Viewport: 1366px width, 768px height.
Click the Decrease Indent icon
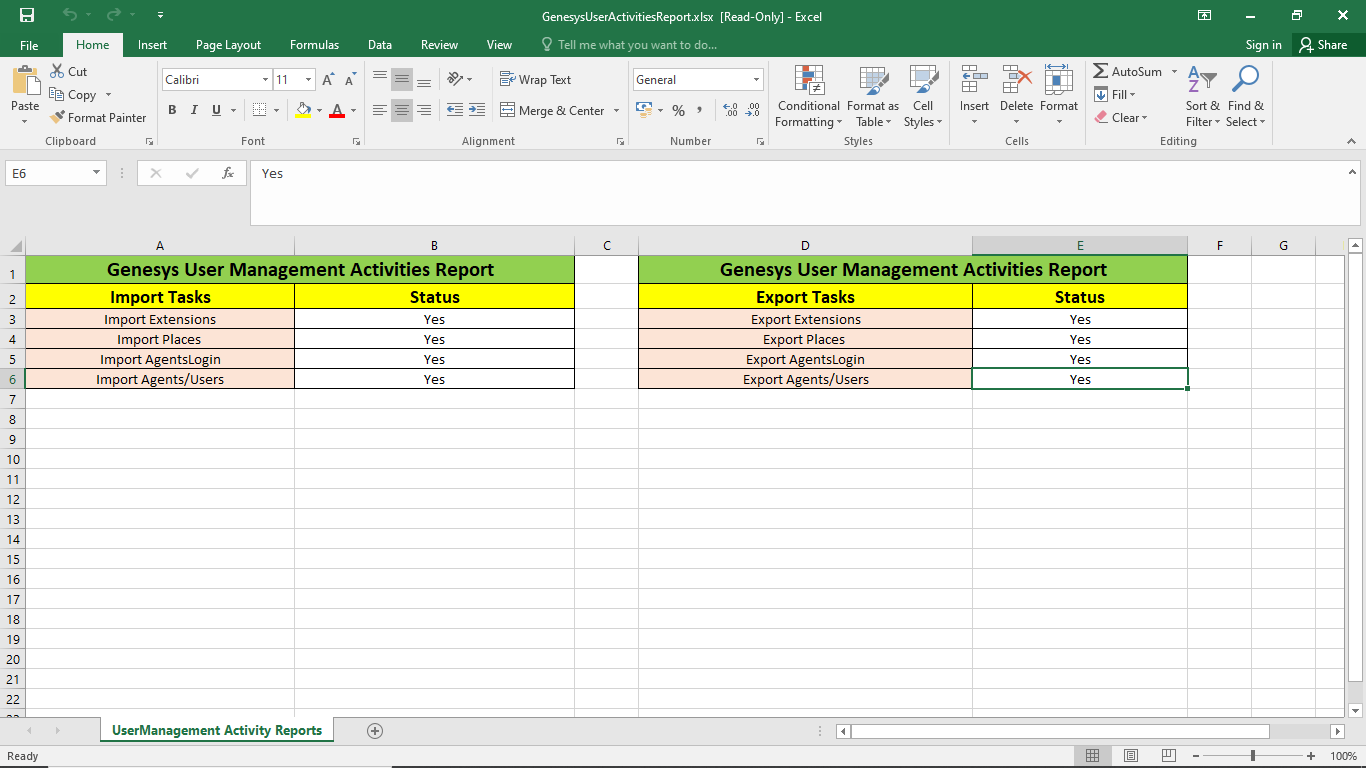point(455,110)
